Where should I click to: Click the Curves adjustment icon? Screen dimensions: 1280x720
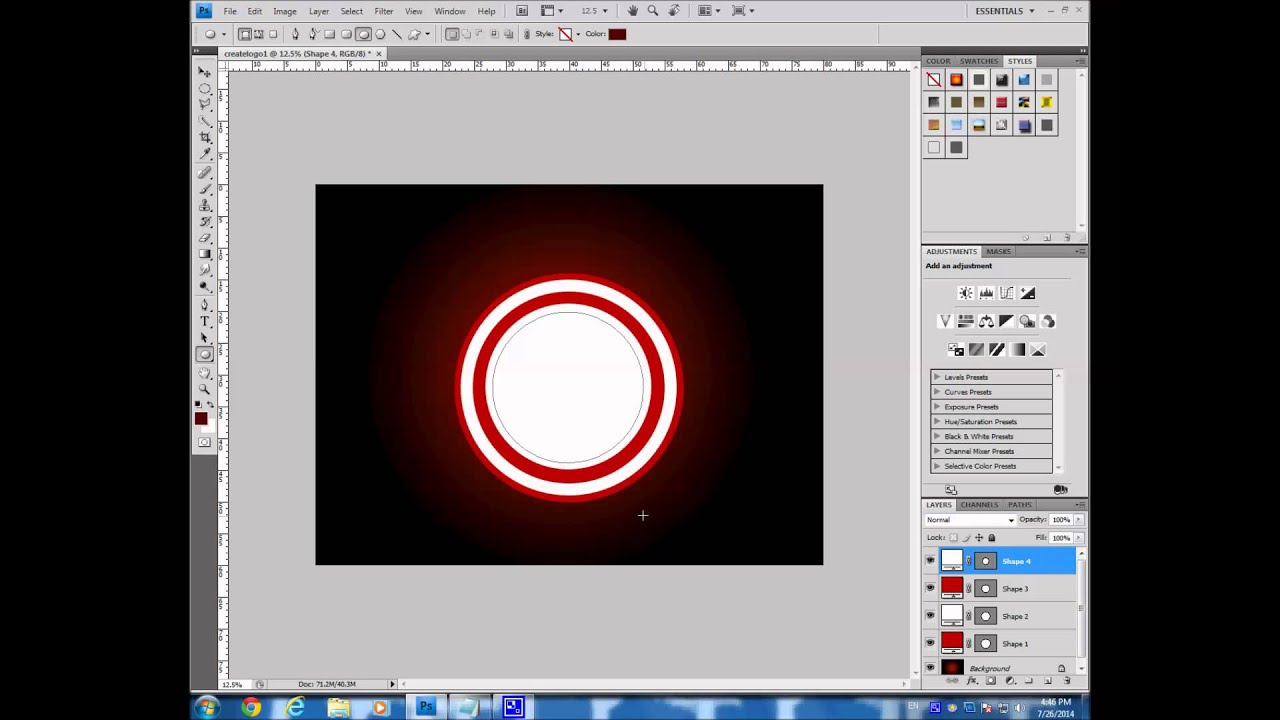1007,293
